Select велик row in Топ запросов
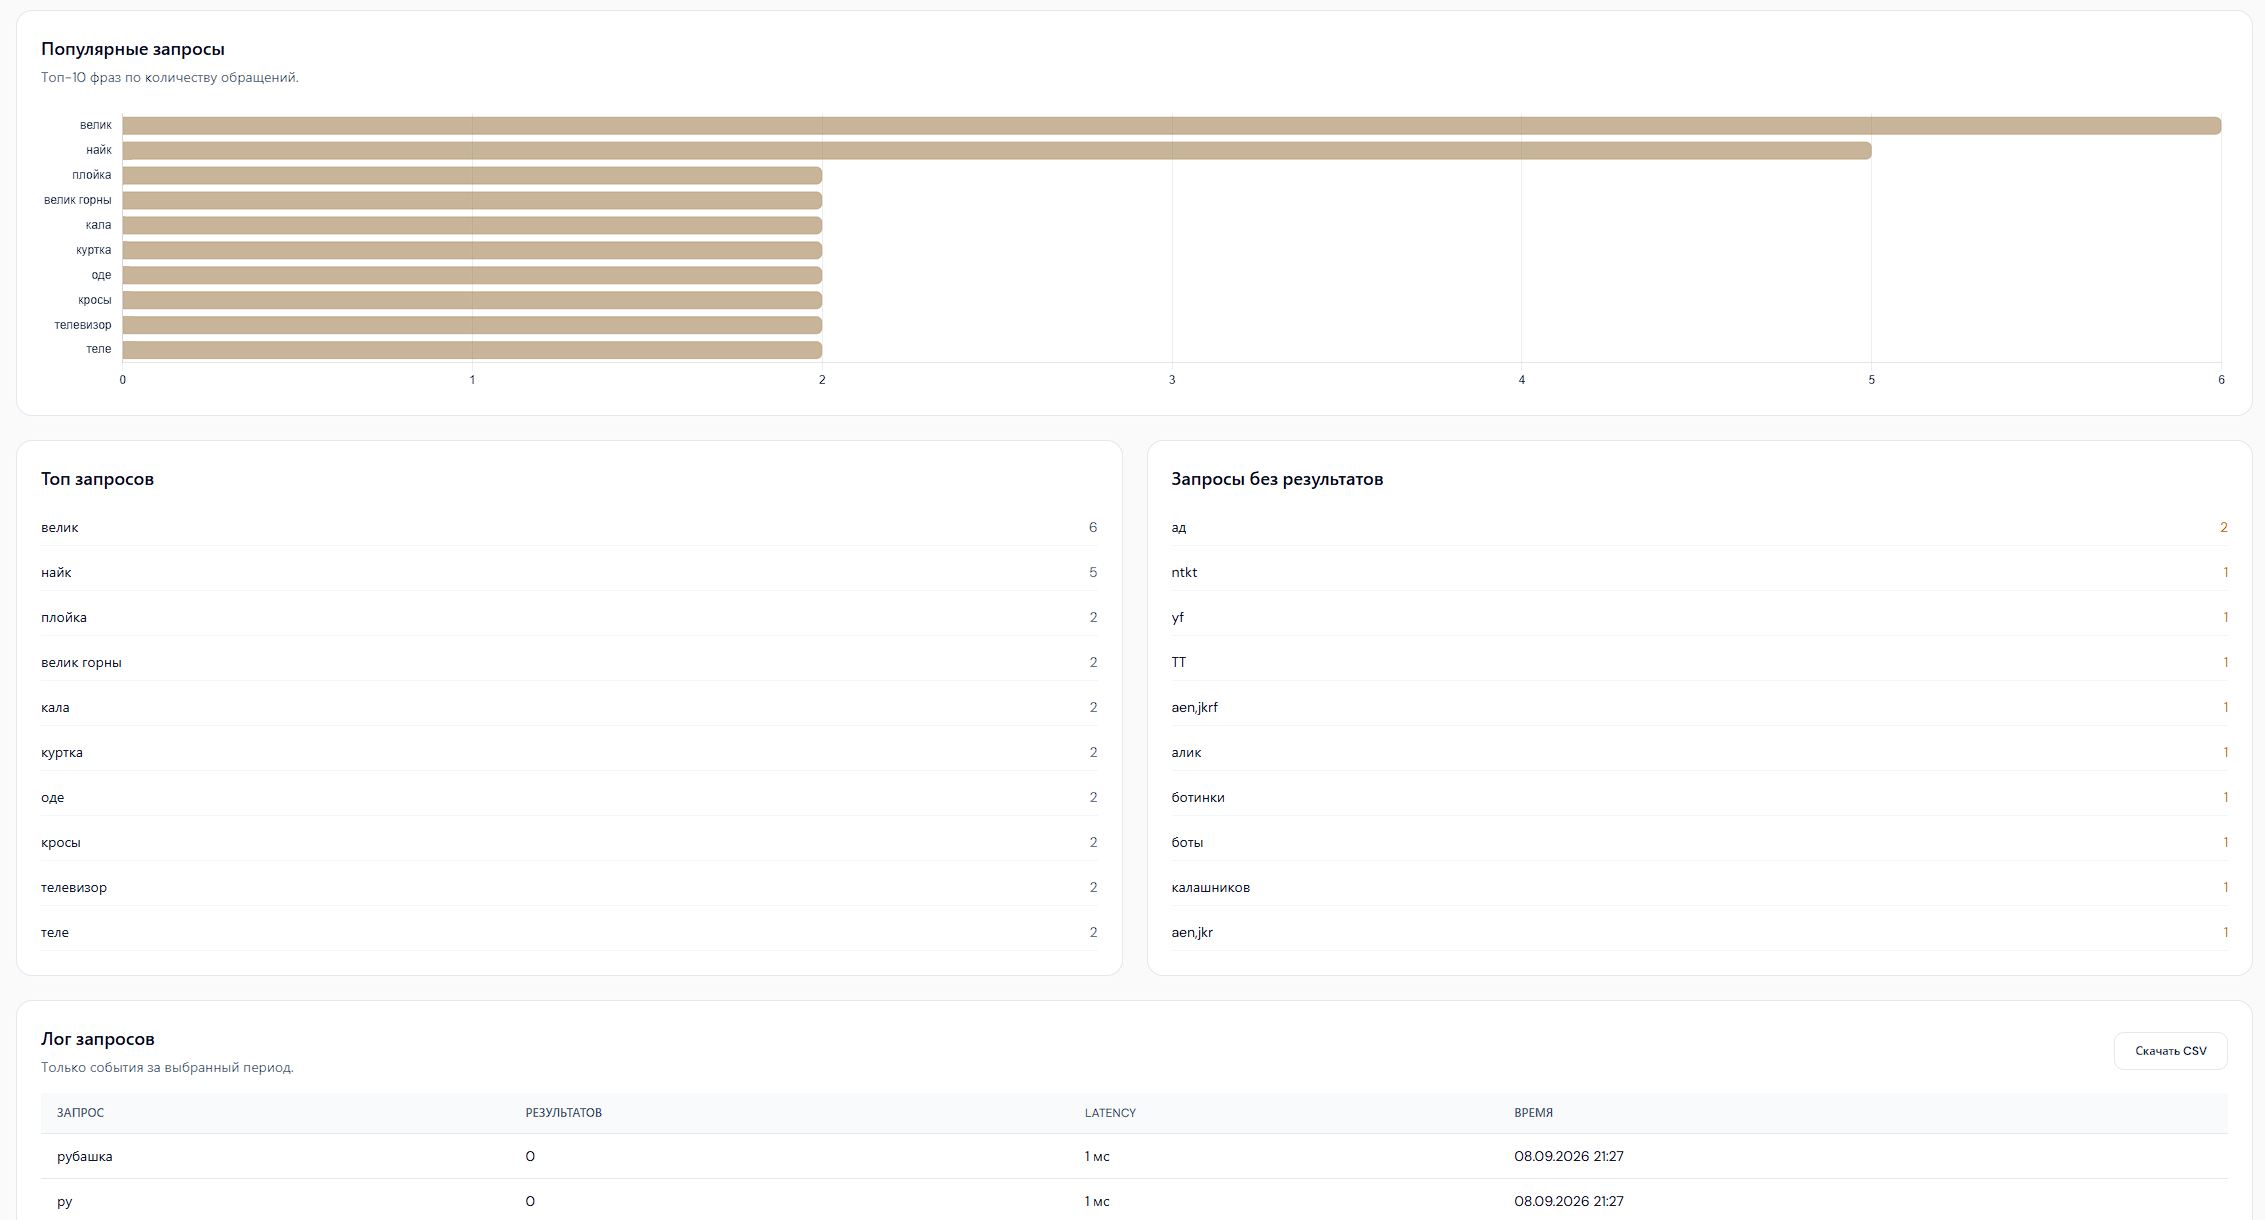This screenshot has width=2265, height=1220. click(569, 527)
